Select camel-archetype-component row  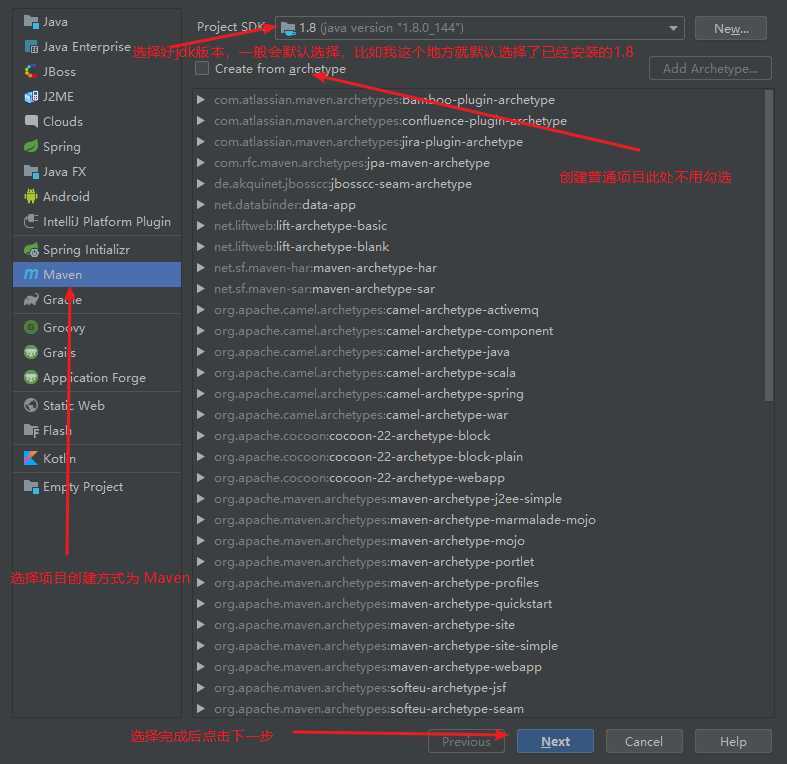click(478, 331)
